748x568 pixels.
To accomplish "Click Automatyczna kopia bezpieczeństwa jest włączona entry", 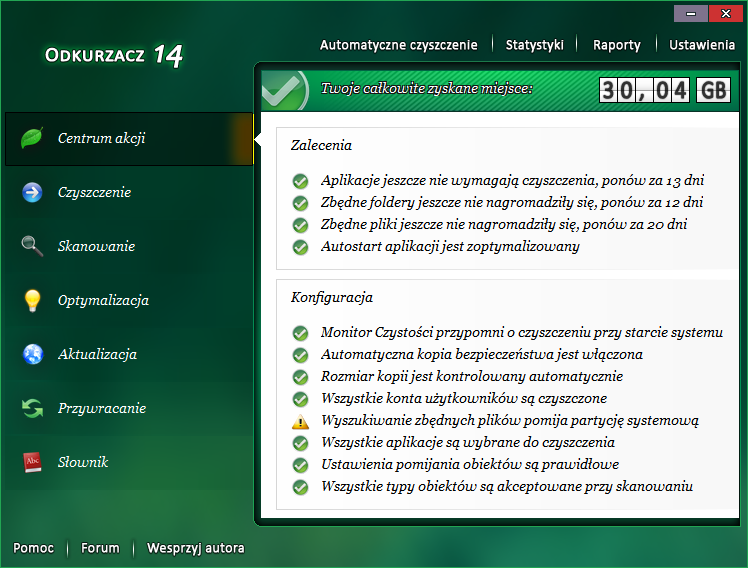I will pos(482,354).
